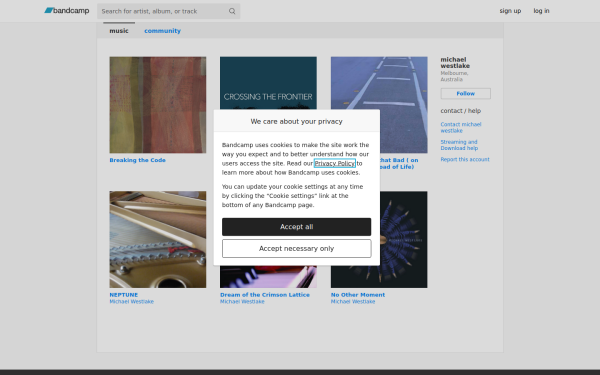
Task: Click the Melbourne, Australia location text
Action: pyautogui.click(x=455, y=76)
